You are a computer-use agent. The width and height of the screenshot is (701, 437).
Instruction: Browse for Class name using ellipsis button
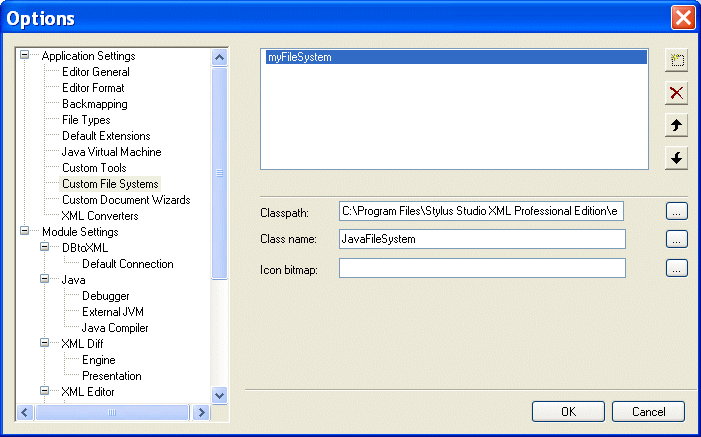(x=677, y=239)
